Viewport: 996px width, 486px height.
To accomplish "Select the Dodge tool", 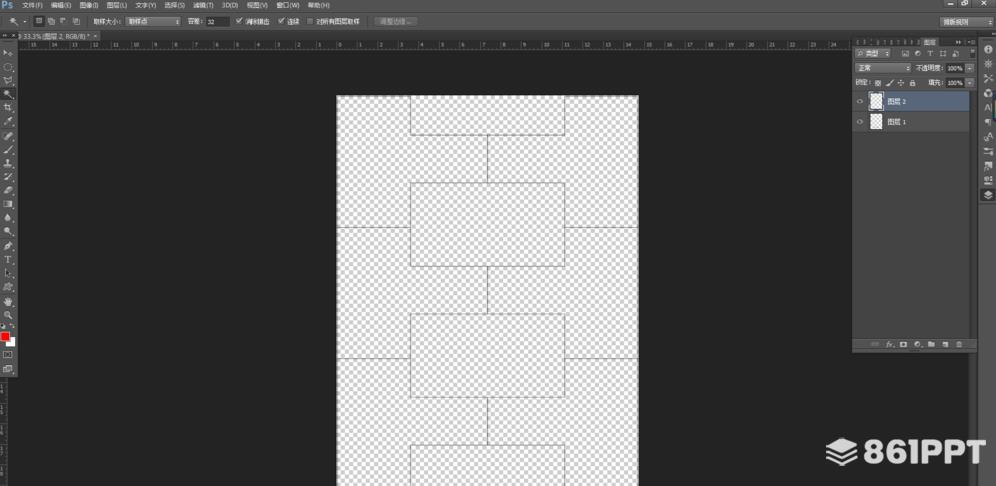I will coord(8,231).
